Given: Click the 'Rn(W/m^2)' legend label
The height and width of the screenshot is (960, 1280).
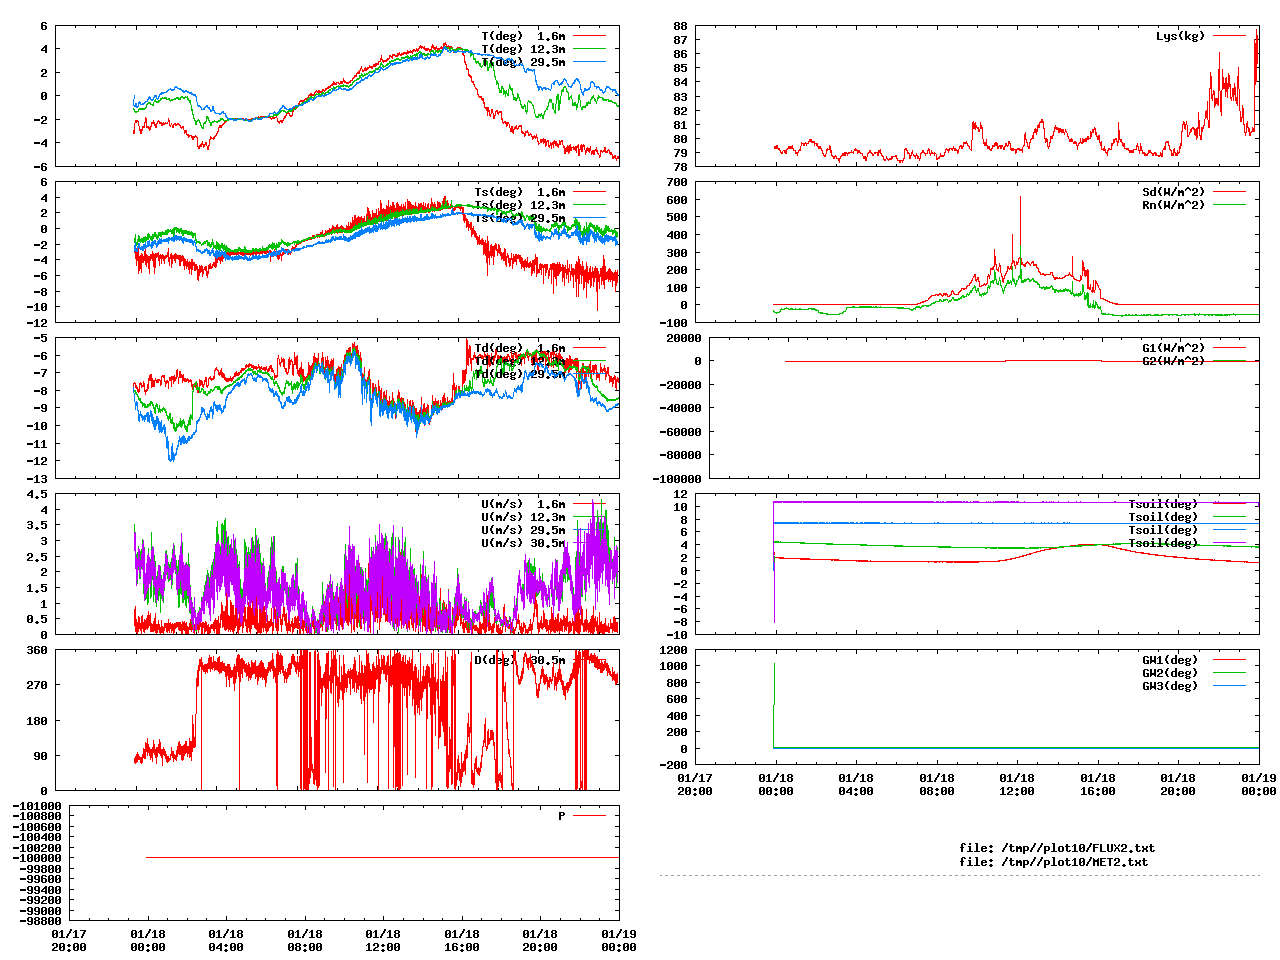Looking at the screenshot, I should coord(1174,205).
